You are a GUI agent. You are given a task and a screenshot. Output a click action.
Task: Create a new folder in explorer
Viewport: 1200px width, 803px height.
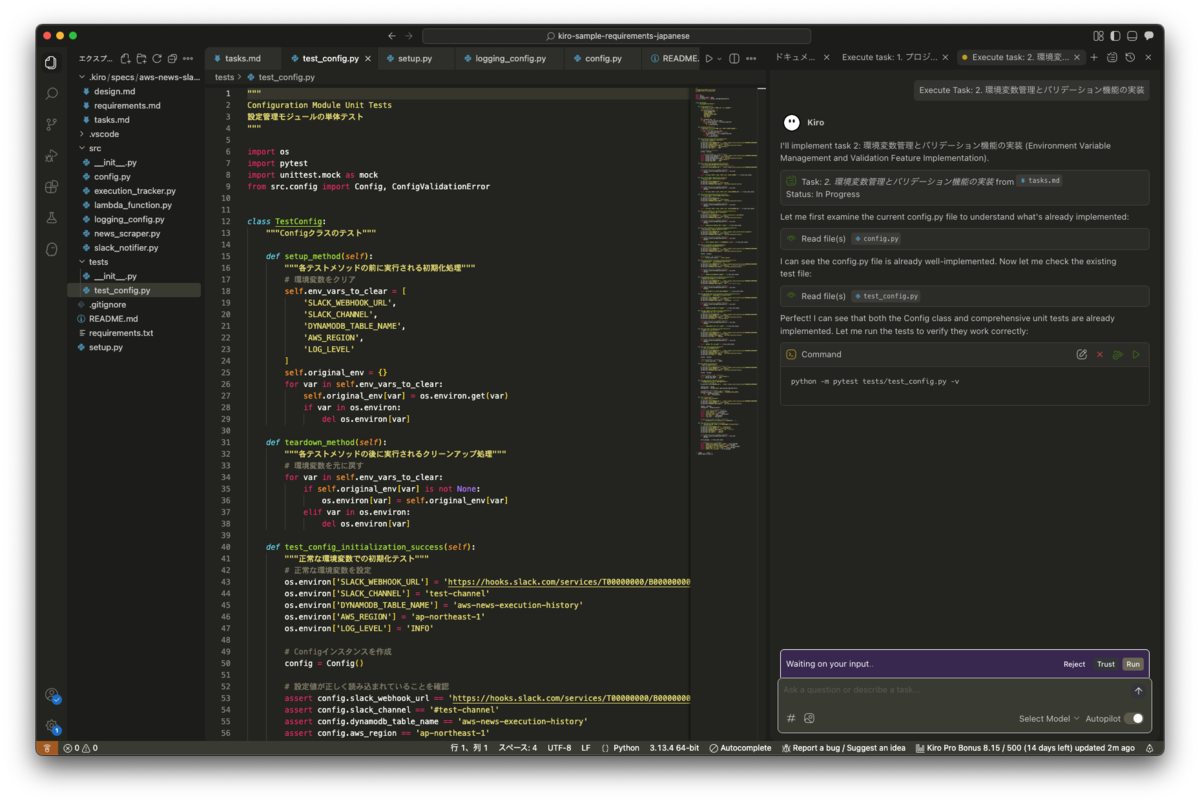[x=142, y=58]
